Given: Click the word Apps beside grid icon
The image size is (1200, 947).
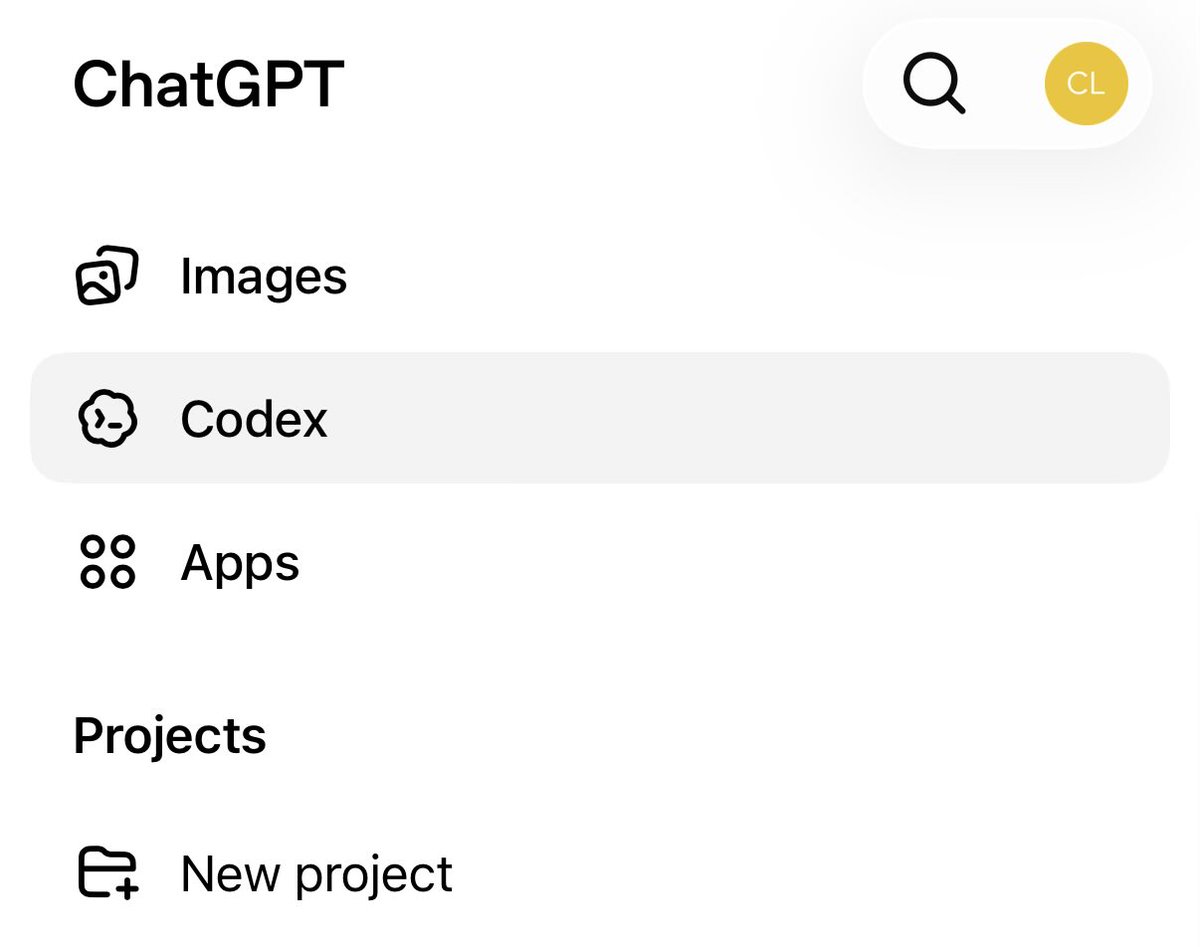Looking at the screenshot, I should tap(240, 564).
